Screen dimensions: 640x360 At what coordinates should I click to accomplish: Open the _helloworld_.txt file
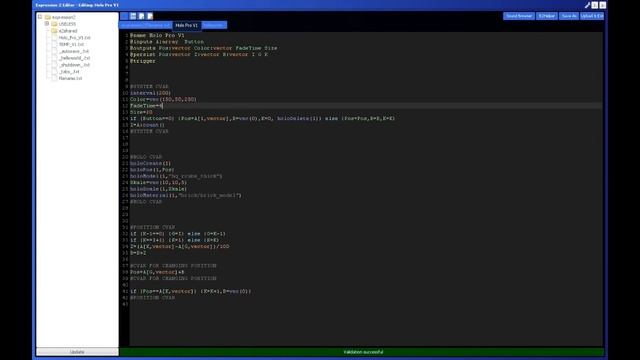pos(74,58)
